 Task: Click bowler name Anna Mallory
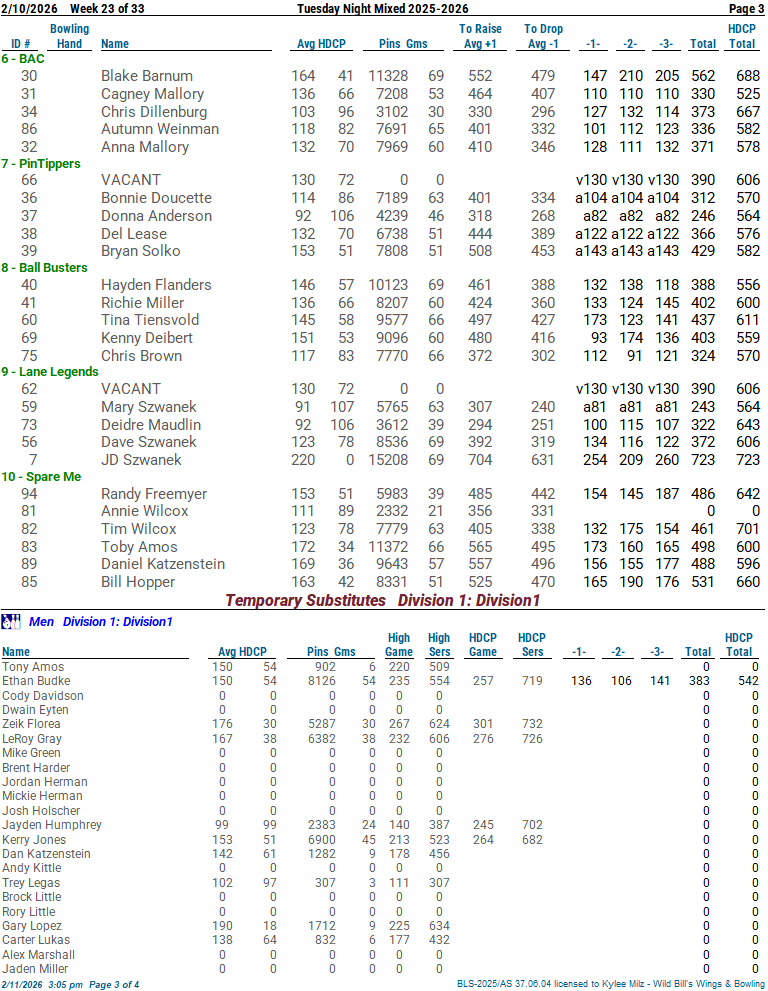(x=145, y=147)
